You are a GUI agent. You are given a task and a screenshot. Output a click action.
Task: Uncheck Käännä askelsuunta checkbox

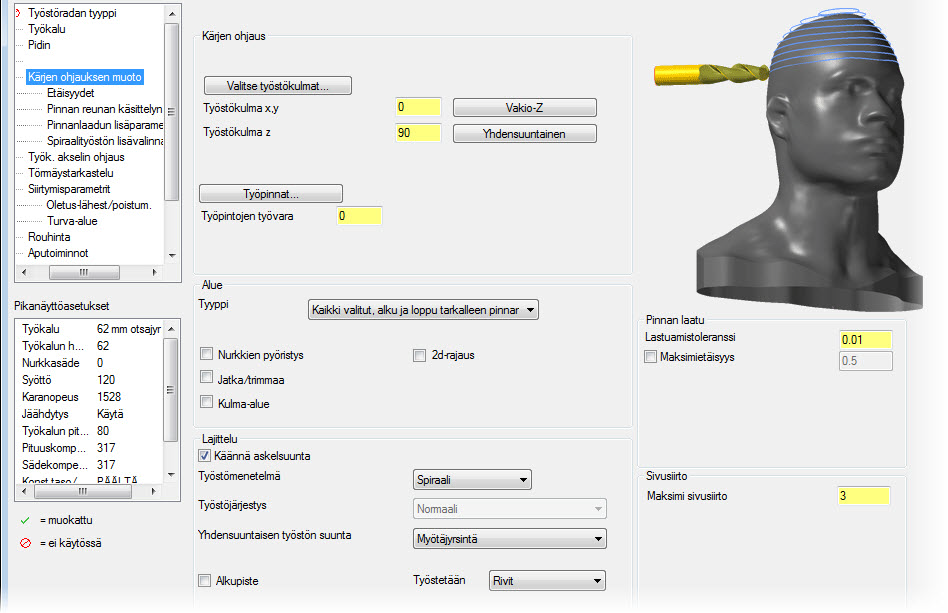tap(204, 455)
